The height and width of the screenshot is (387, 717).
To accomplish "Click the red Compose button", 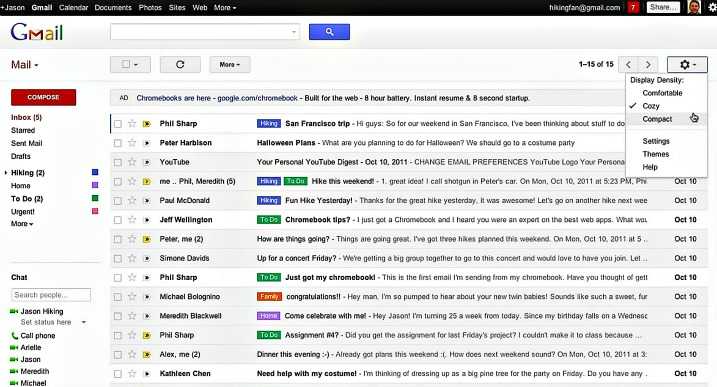I will 43,97.
